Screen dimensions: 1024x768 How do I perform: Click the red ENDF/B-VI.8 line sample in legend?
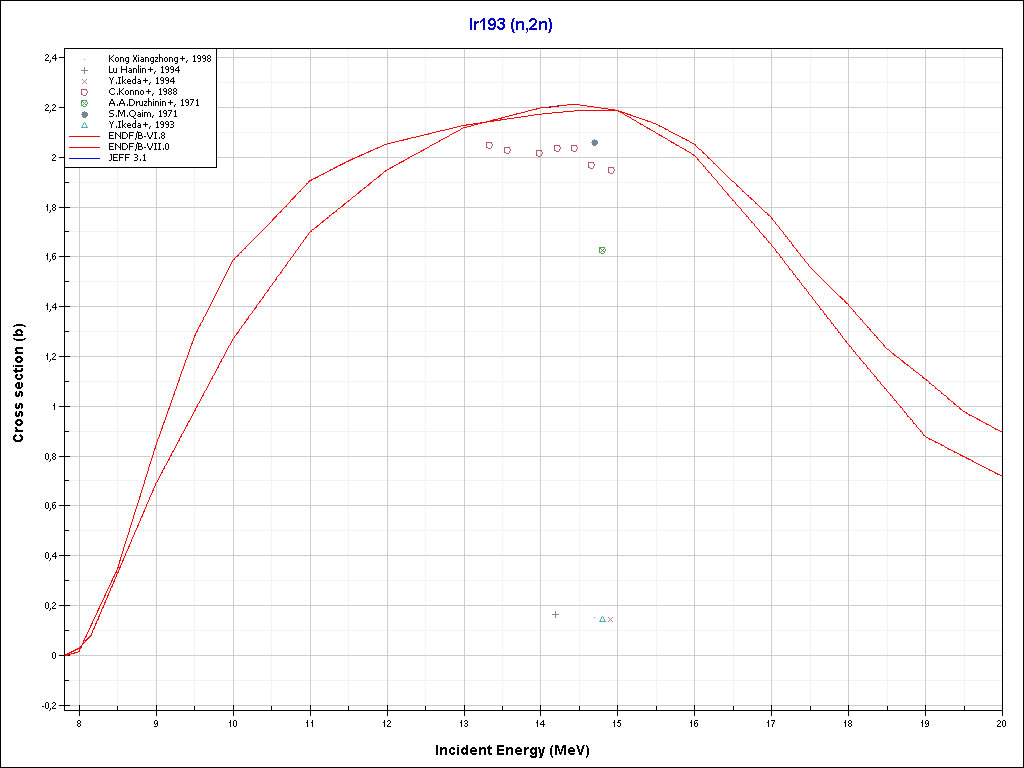coord(85,136)
